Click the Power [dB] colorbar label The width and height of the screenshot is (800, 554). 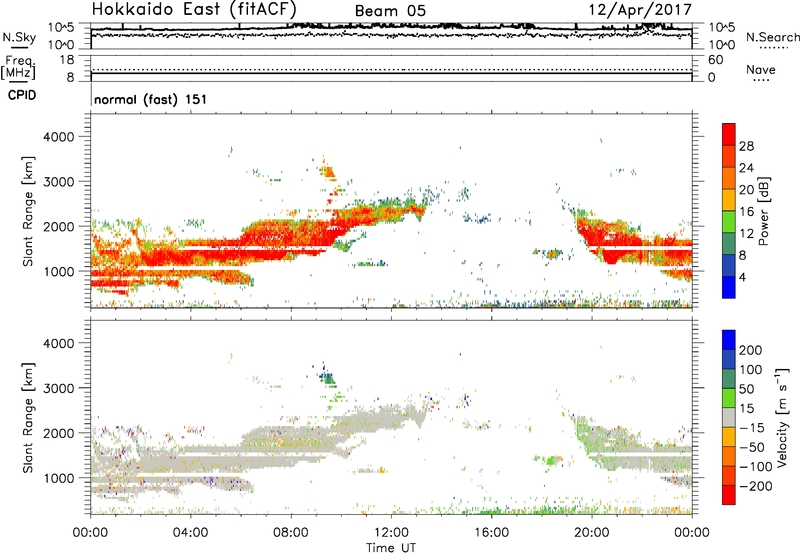pyautogui.click(x=764, y=211)
